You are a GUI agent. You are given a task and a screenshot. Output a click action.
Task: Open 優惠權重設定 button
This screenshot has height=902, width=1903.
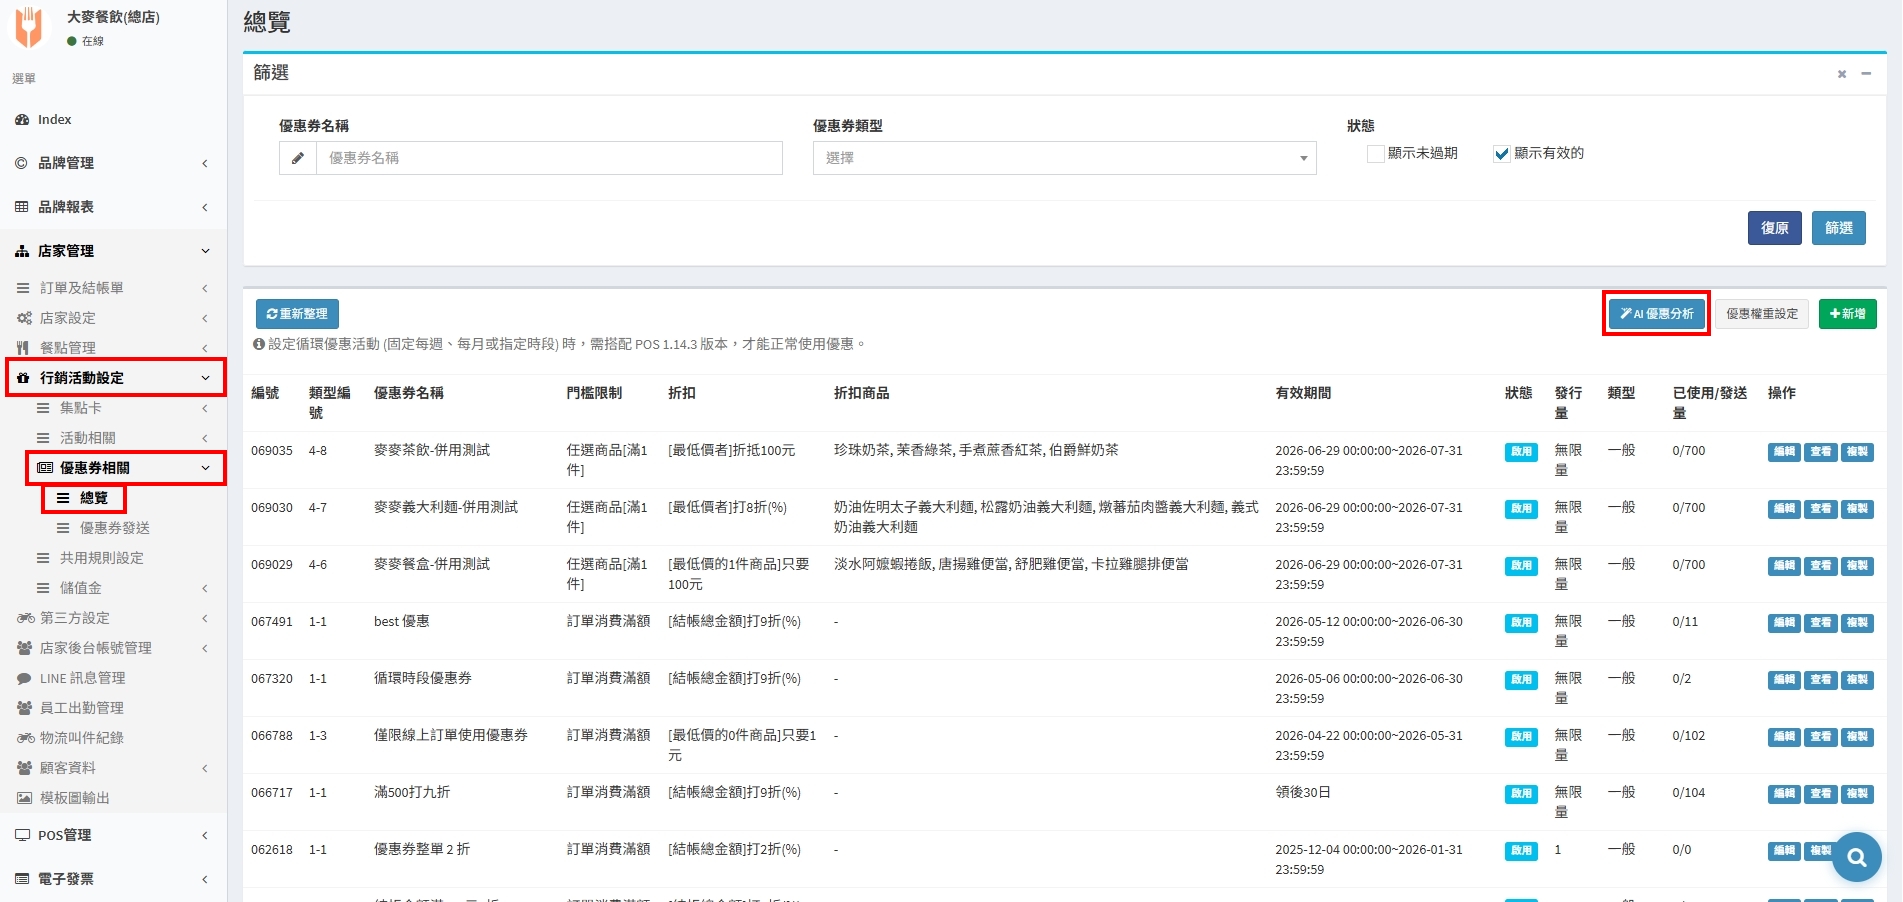tap(1762, 314)
